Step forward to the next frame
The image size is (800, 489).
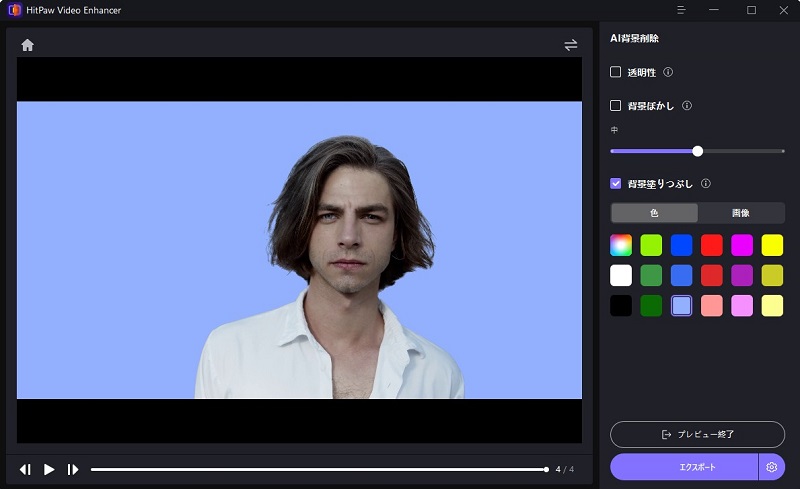(x=73, y=469)
